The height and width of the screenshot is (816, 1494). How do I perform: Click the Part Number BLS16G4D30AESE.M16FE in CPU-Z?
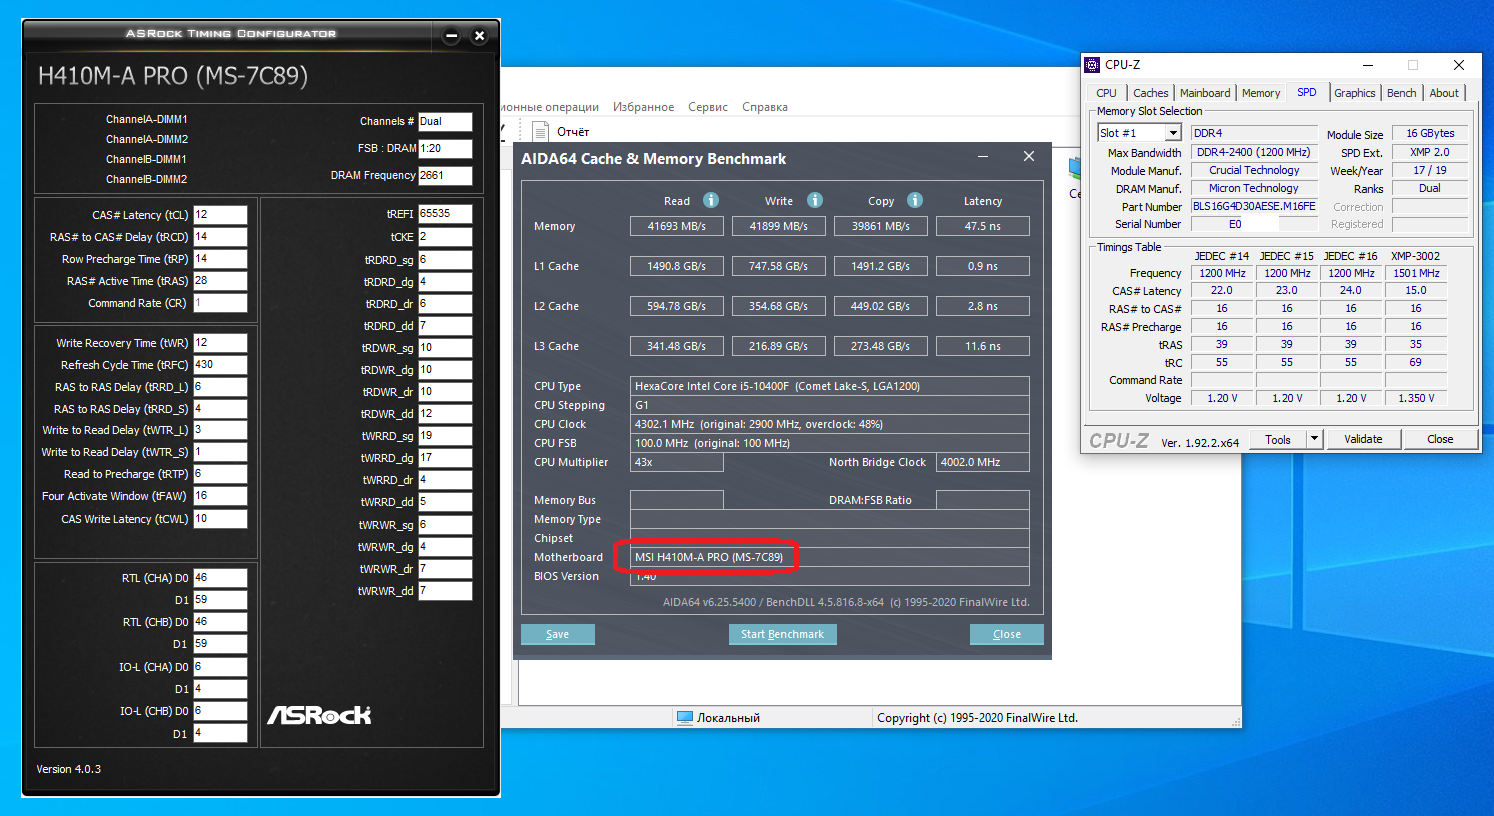[x=1254, y=206]
